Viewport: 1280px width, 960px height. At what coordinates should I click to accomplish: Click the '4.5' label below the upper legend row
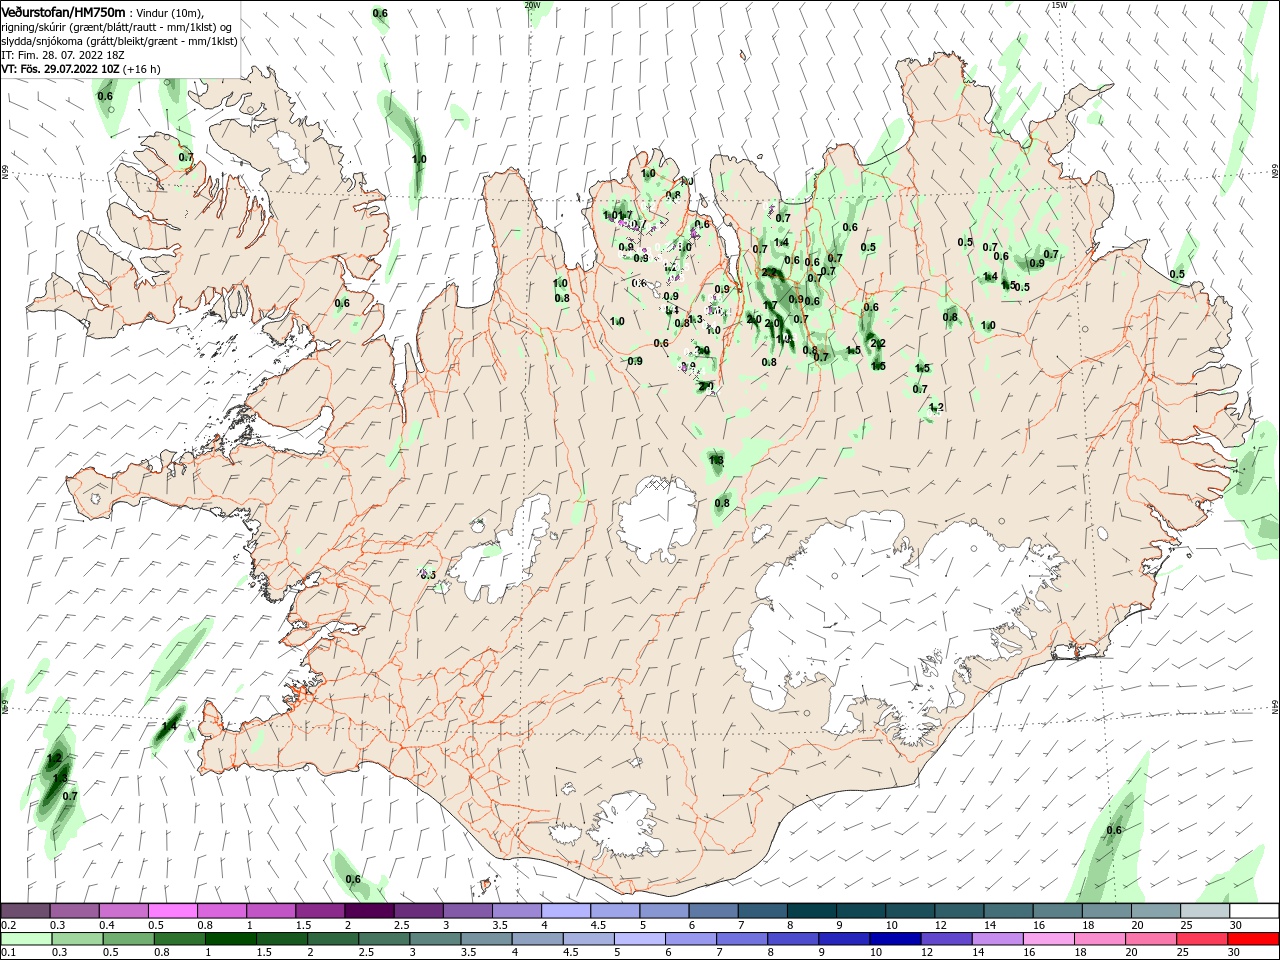(598, 925)
